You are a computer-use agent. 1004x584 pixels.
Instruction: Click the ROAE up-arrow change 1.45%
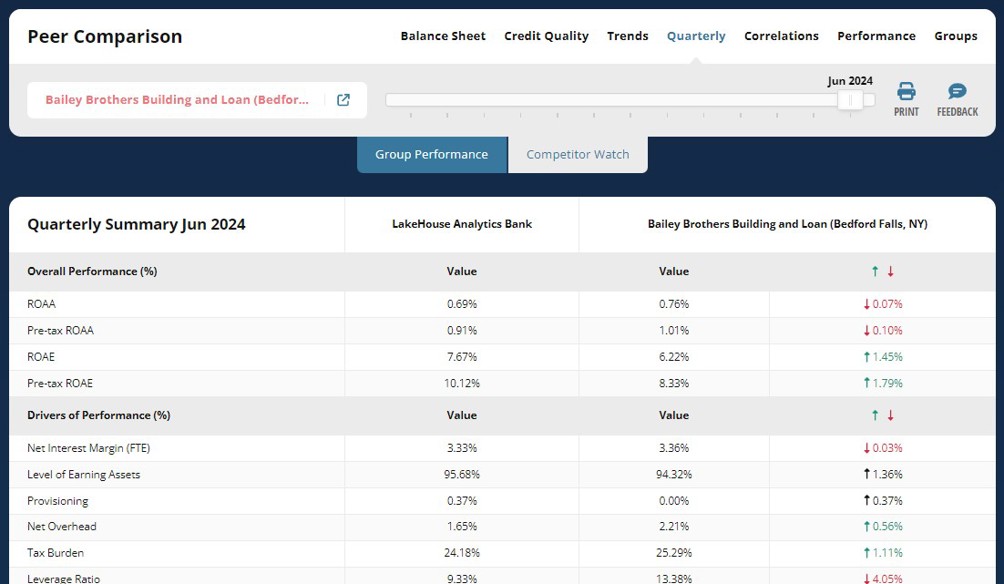click(x=882, y=357)
